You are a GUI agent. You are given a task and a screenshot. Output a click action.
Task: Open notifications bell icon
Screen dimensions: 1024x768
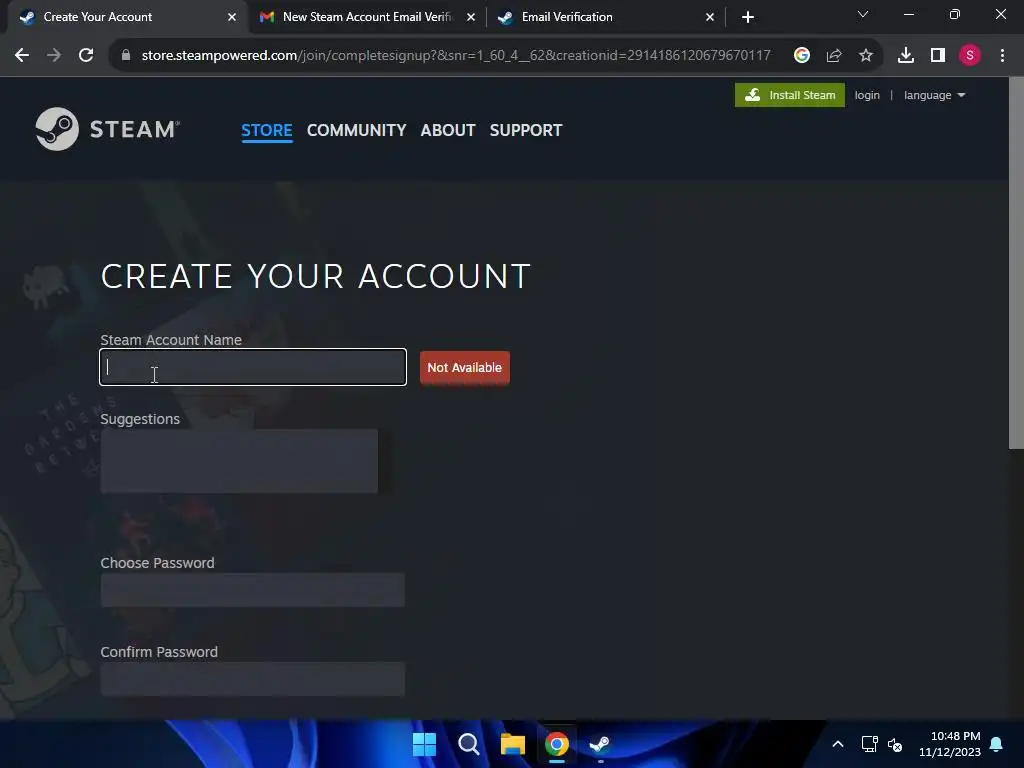(996, 744)
